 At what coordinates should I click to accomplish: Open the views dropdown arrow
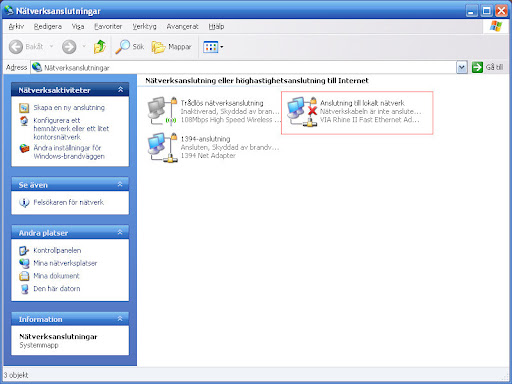pos(222,47)
